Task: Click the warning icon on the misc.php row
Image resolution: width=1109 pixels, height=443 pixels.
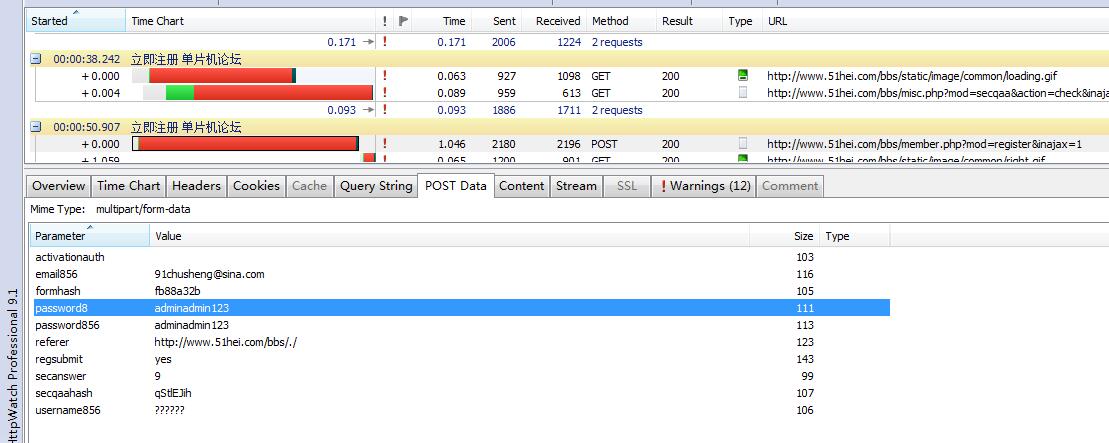Action: tap(384, 93)
